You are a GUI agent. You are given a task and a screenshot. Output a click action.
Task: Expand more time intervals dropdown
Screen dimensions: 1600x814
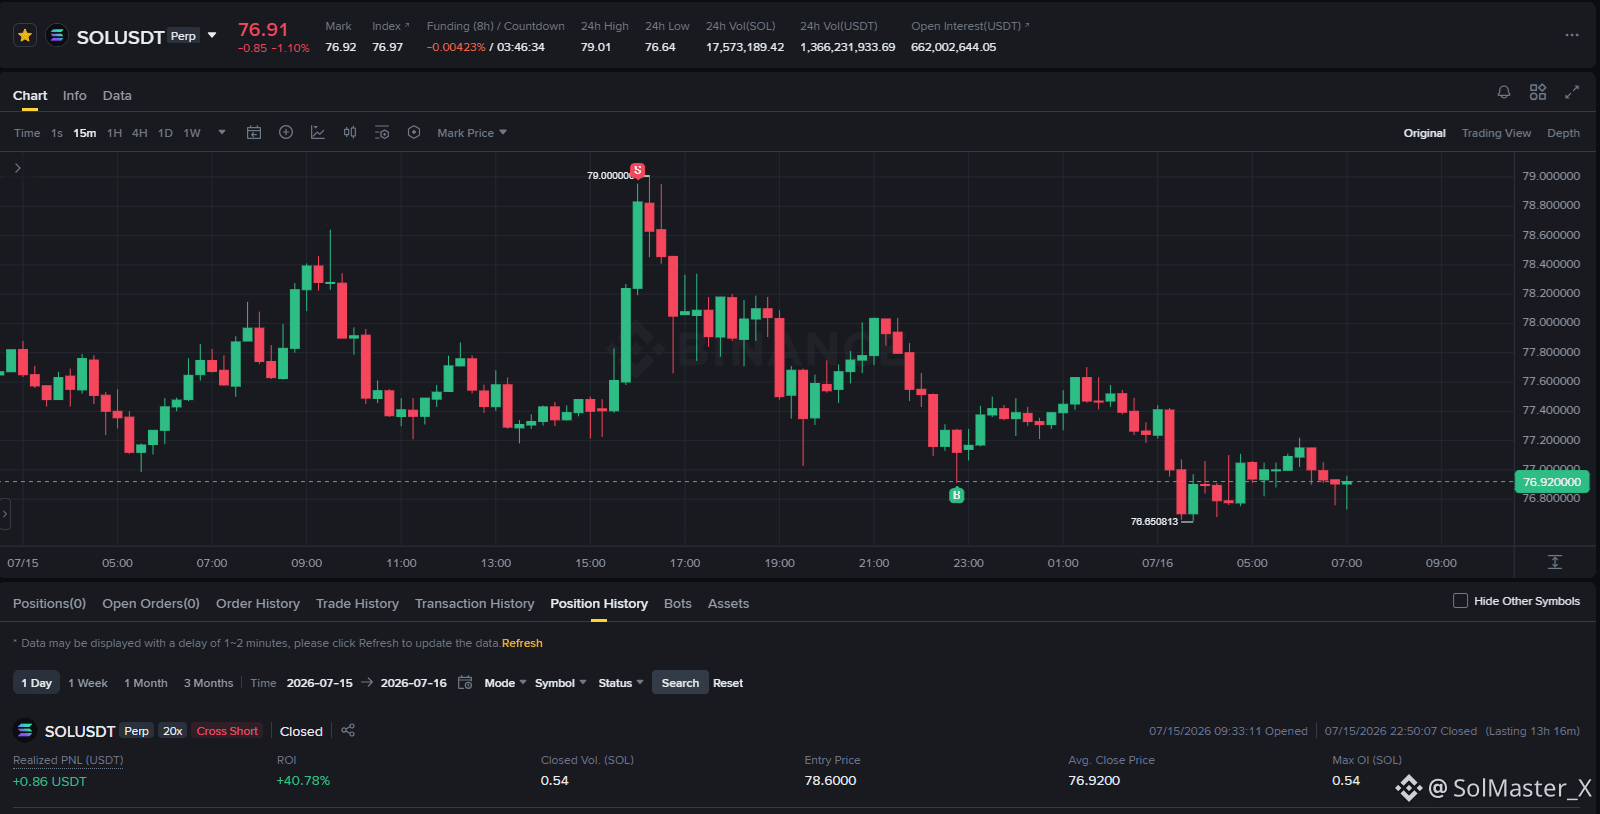(x=222, y=132)
